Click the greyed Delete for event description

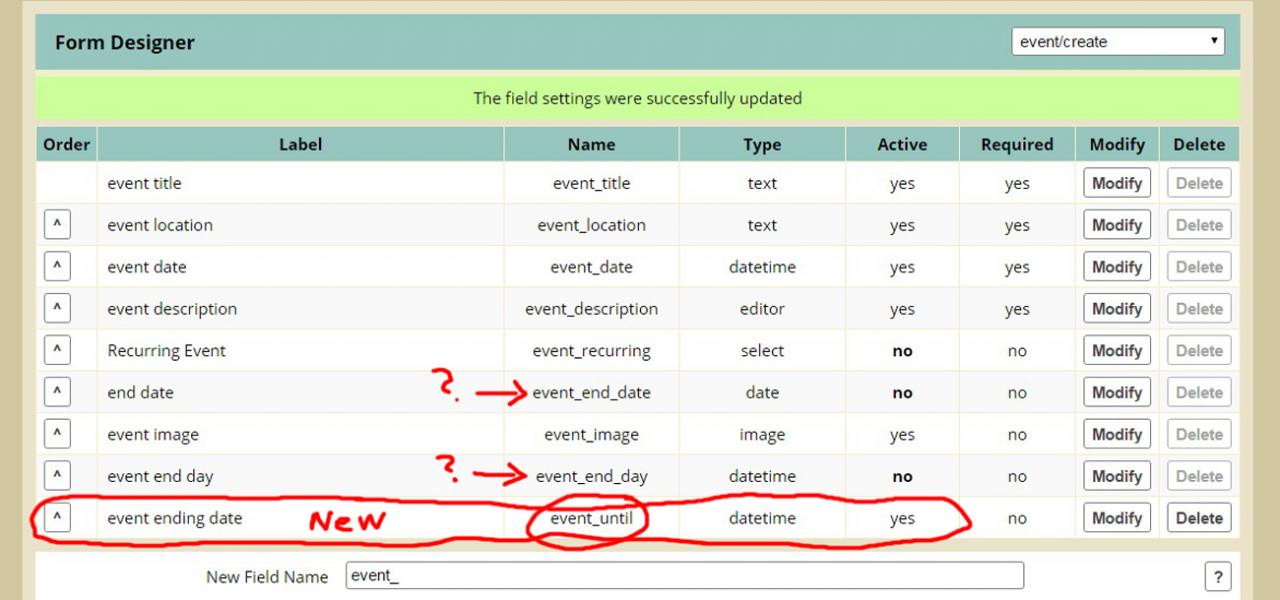click(x=1199, y=309)
